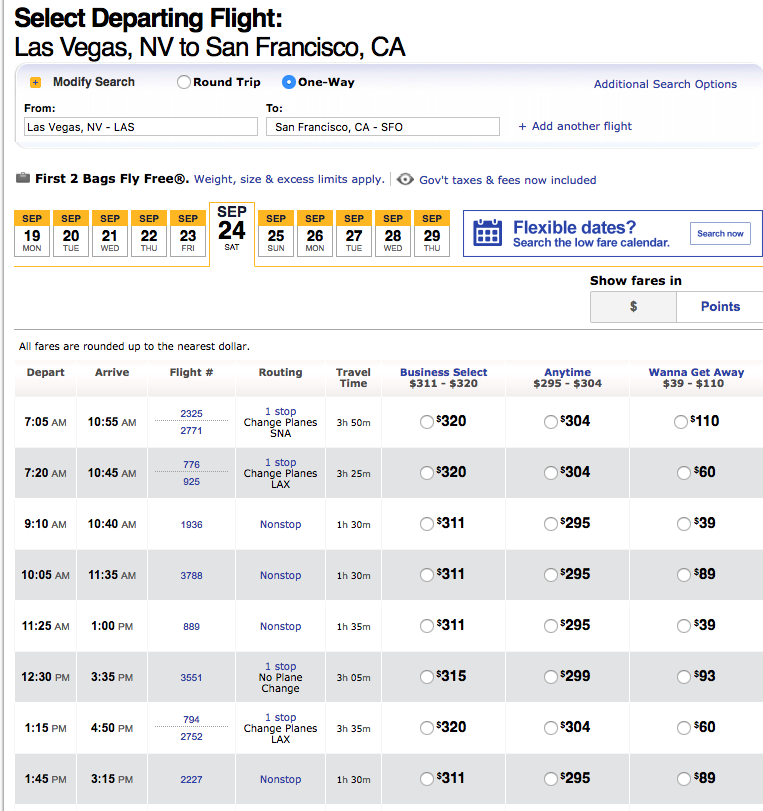Choose the $39 Wanna Get Away fare at 9:10 AM
Screen dimensions: 763x811
684,524
